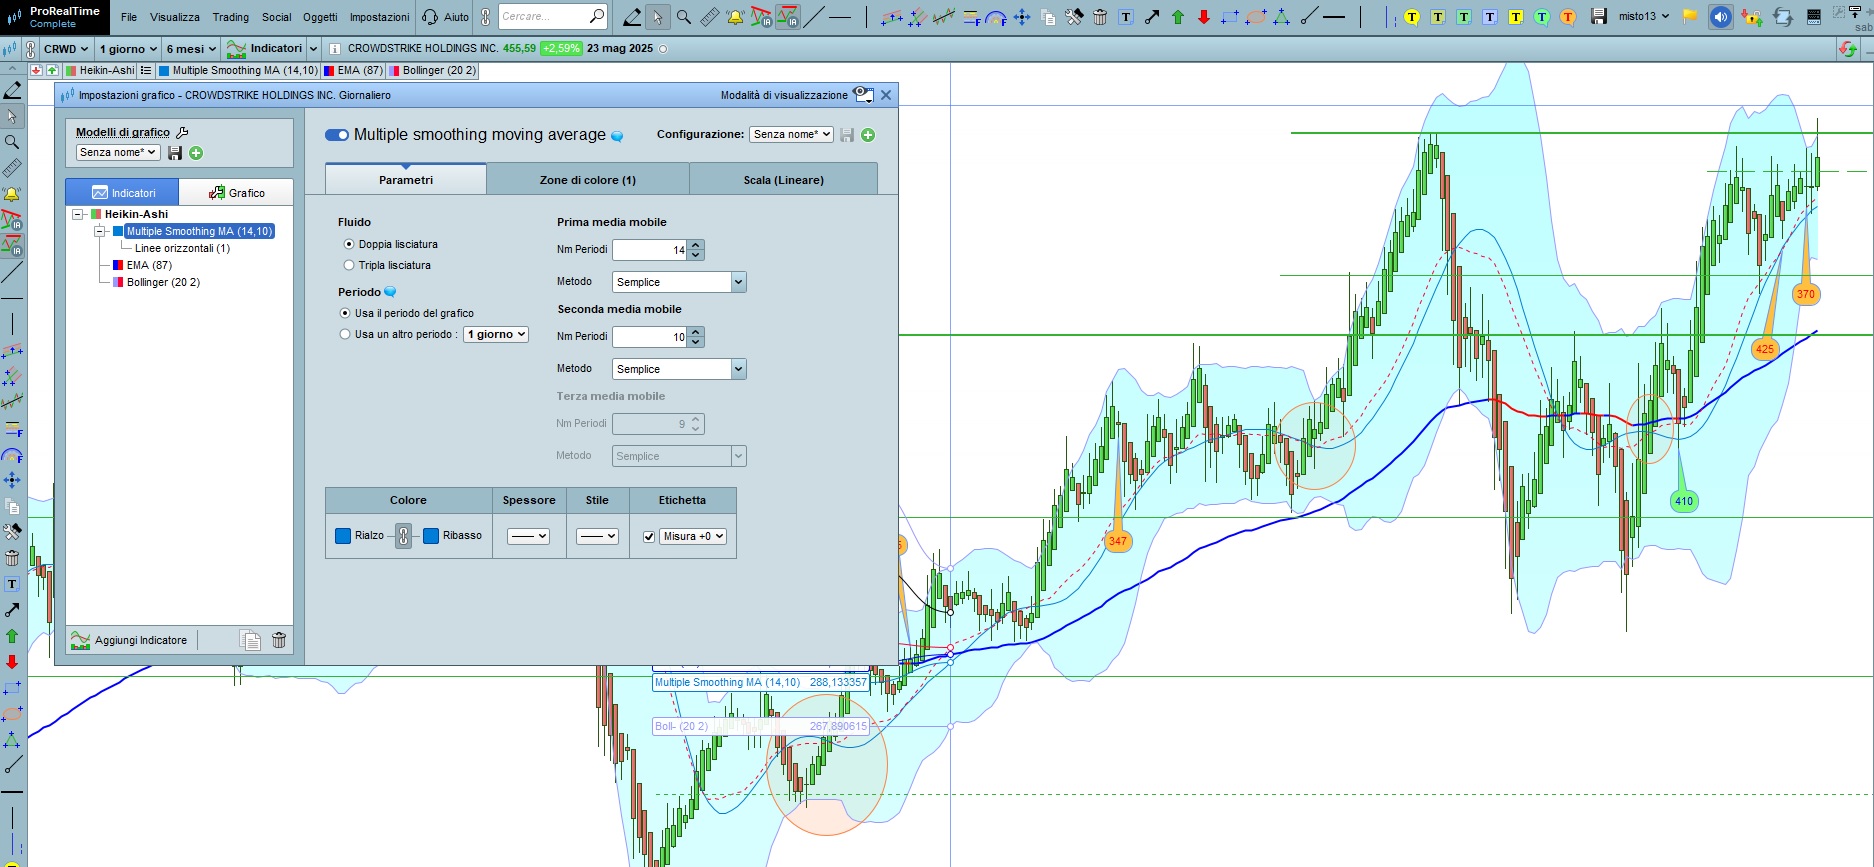Viewport: 1874px width, 867px height.
Task: Select the rectangle drawing tool in top toolbar
Action: coord(1230,17)
